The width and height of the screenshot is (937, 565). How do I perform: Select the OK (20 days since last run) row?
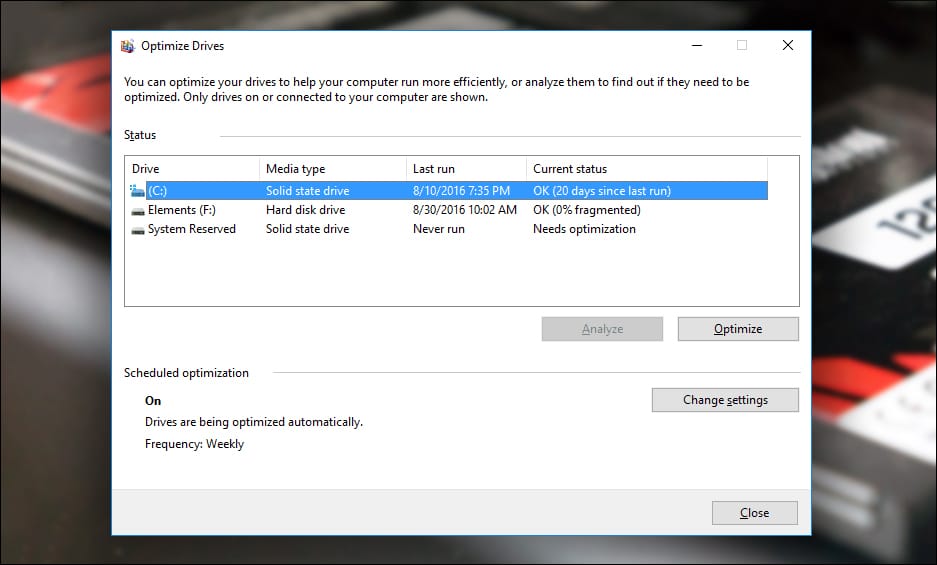446,191
